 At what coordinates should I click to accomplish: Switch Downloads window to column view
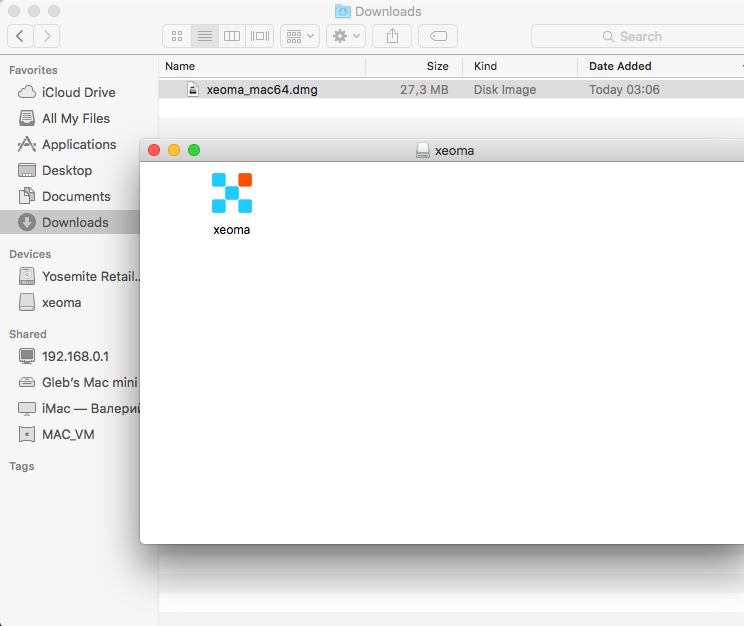(x=232, y=36)
